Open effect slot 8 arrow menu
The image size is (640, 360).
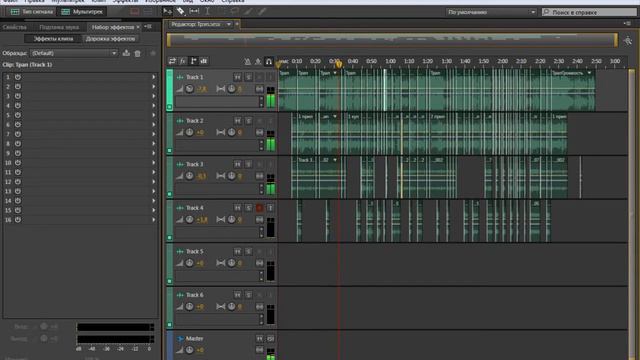click(x=154, y=144)
